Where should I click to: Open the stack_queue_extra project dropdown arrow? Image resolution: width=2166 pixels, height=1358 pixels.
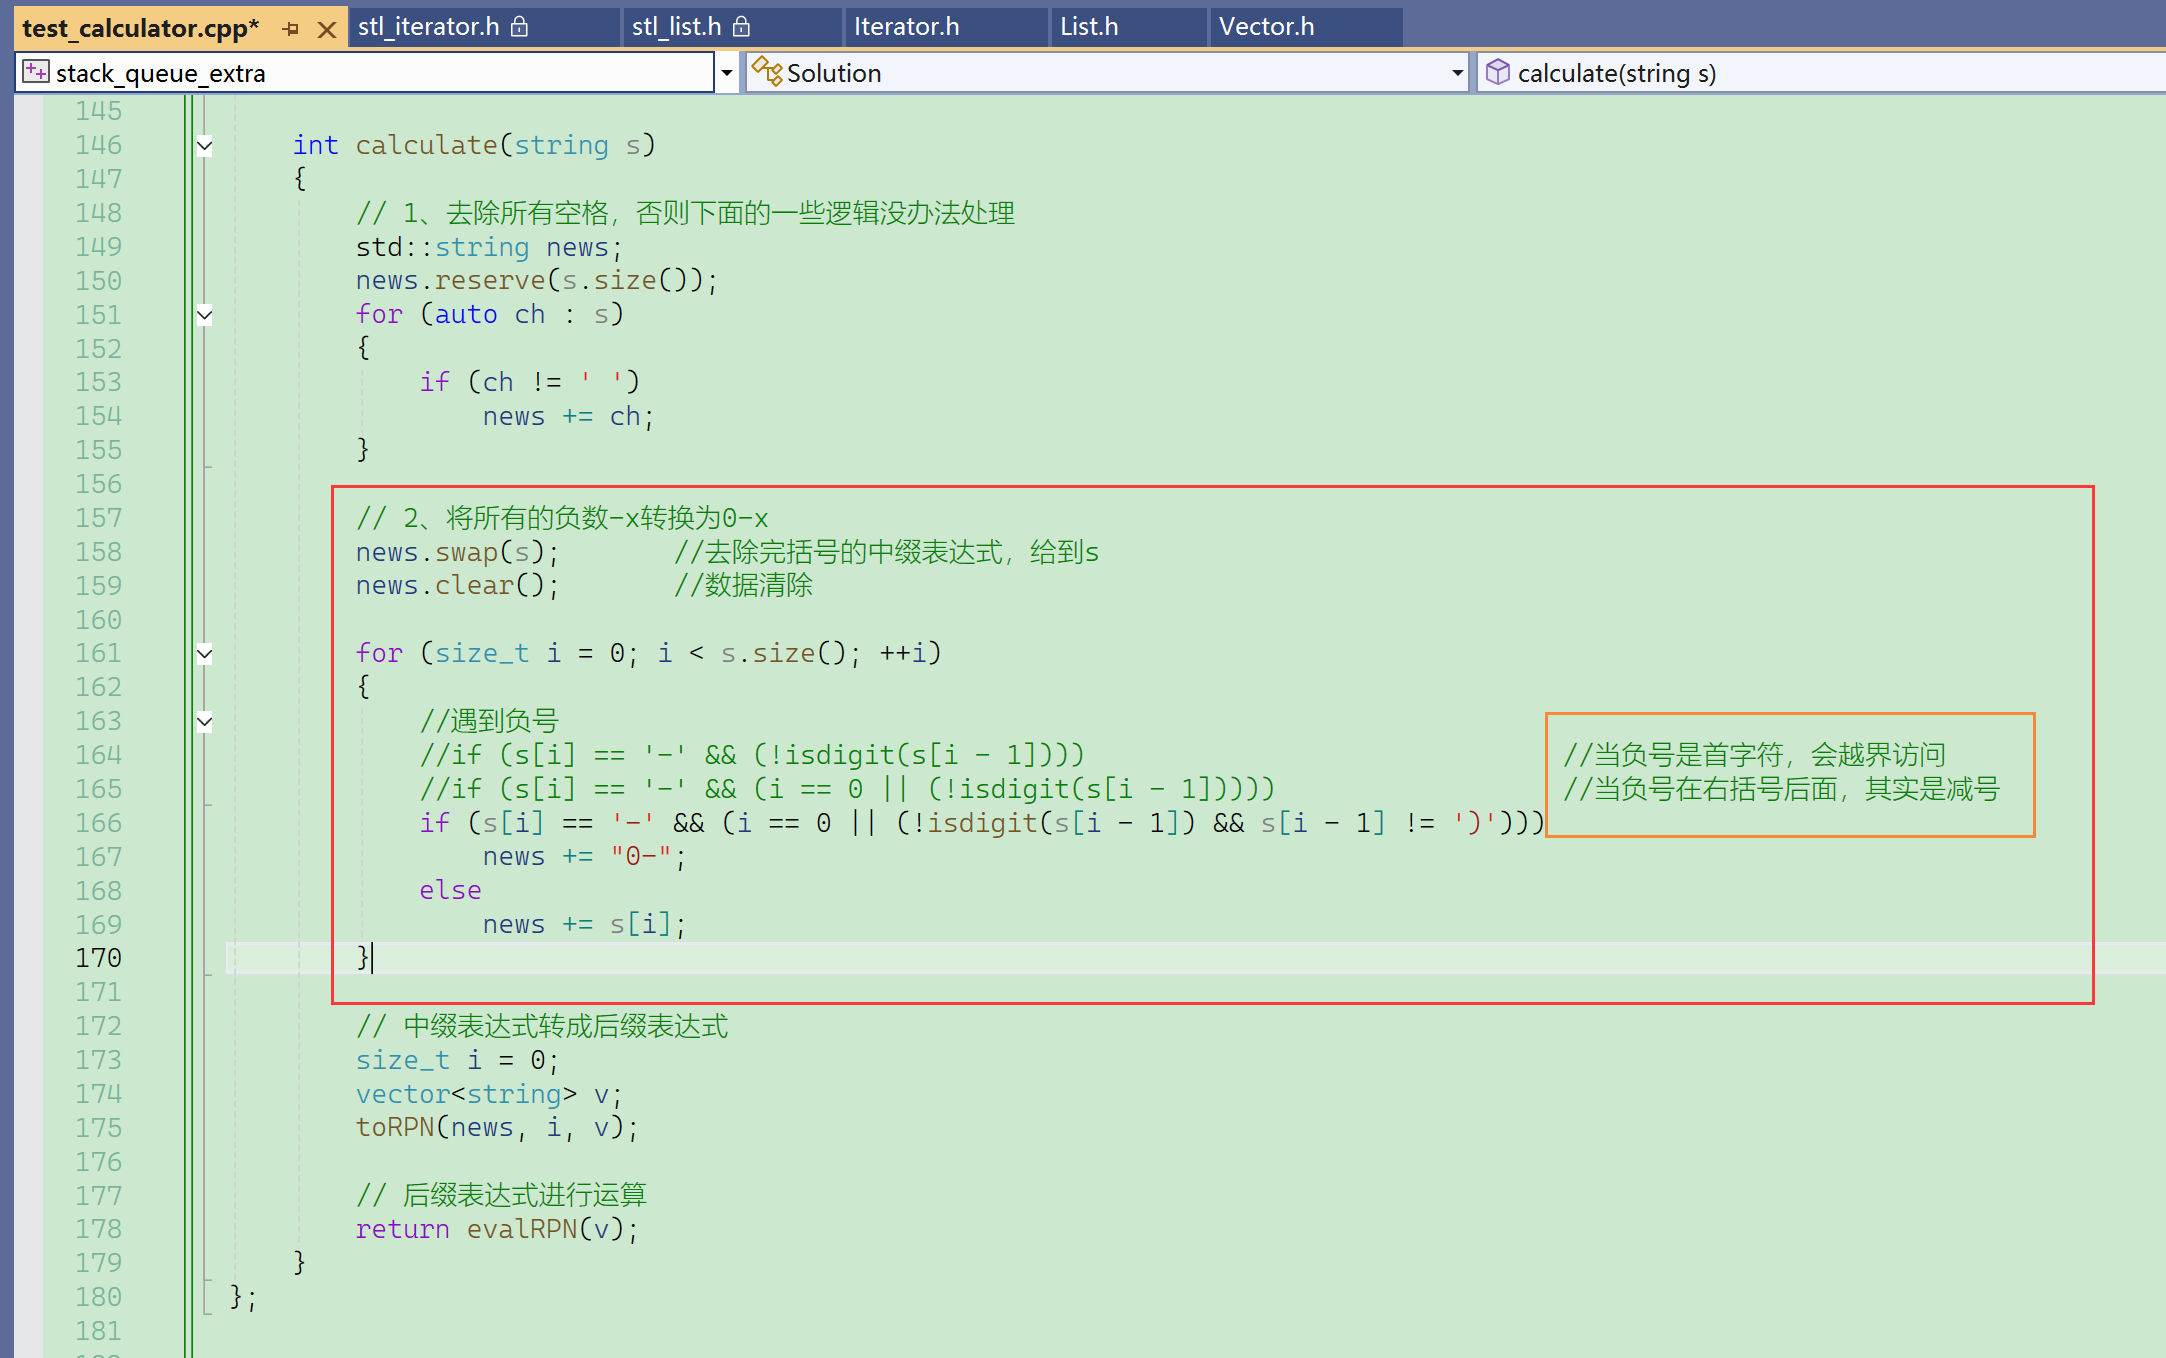pos(727,72)
